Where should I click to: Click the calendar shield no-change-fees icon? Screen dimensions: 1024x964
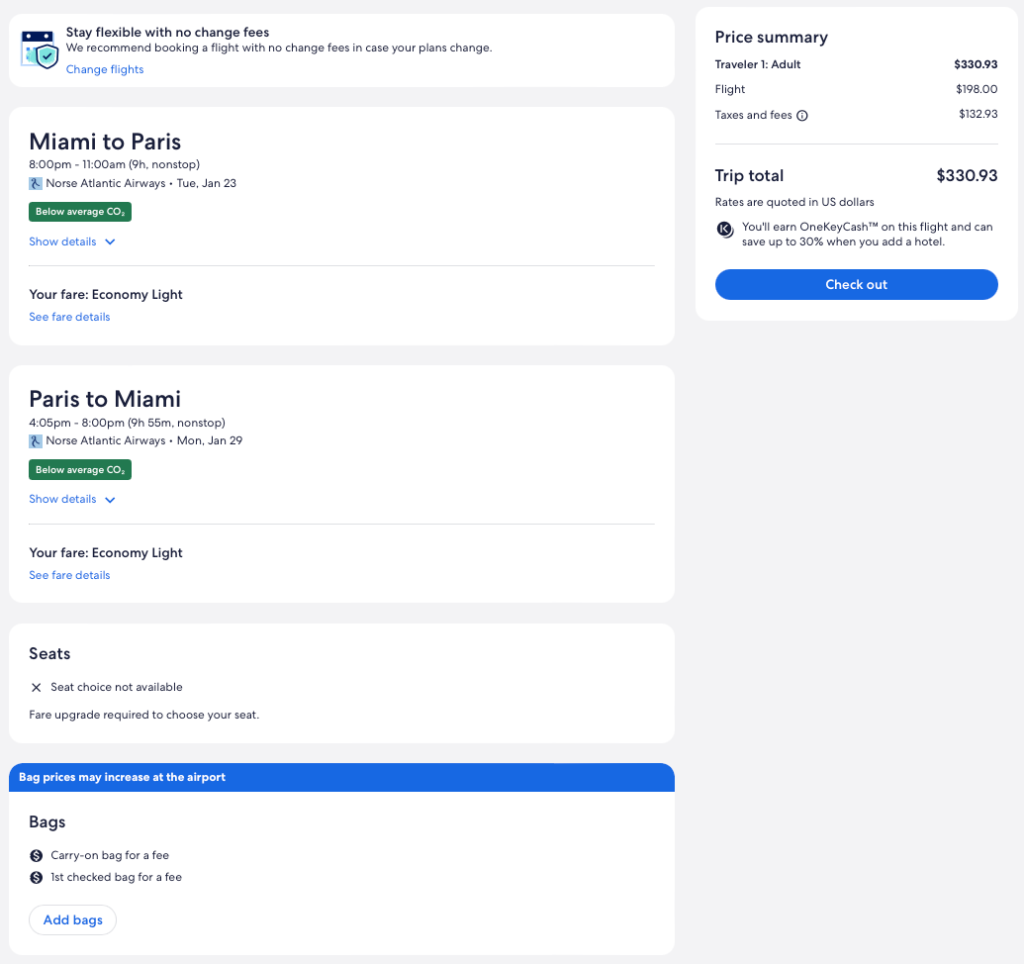[x=40, y=49]
